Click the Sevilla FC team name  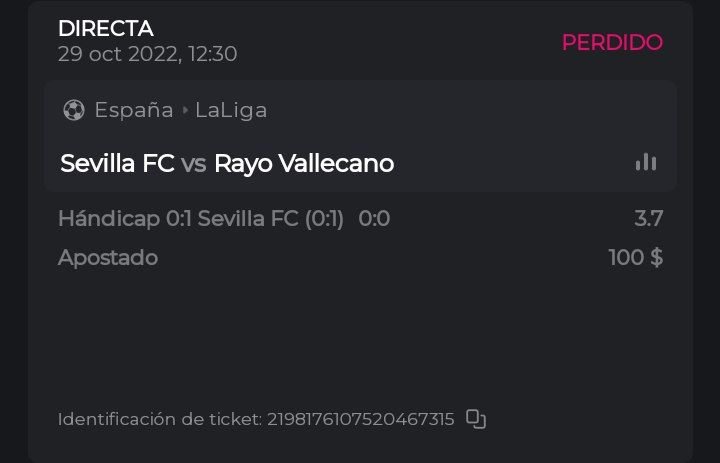click(x=117, y=163)
